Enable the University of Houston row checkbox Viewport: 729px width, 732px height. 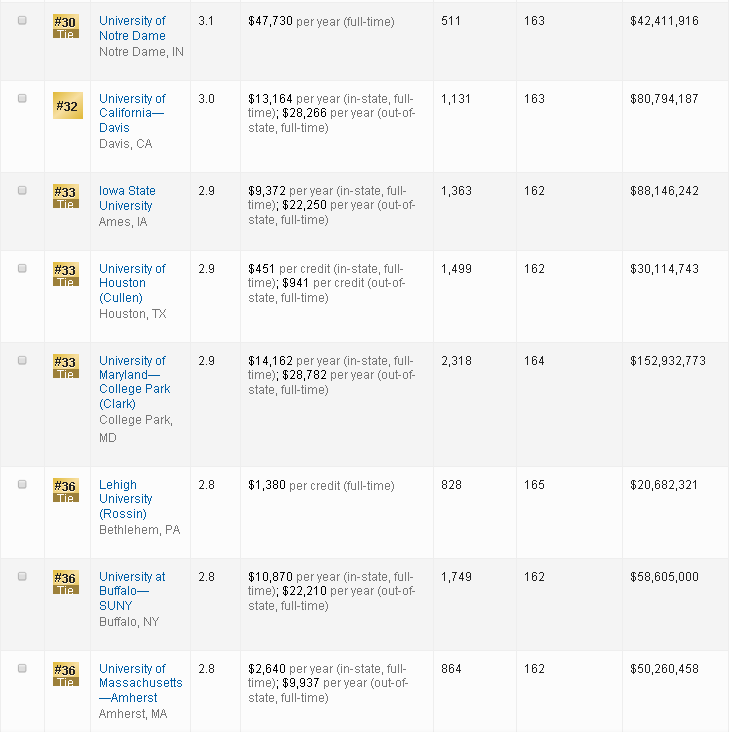(23, 269)
